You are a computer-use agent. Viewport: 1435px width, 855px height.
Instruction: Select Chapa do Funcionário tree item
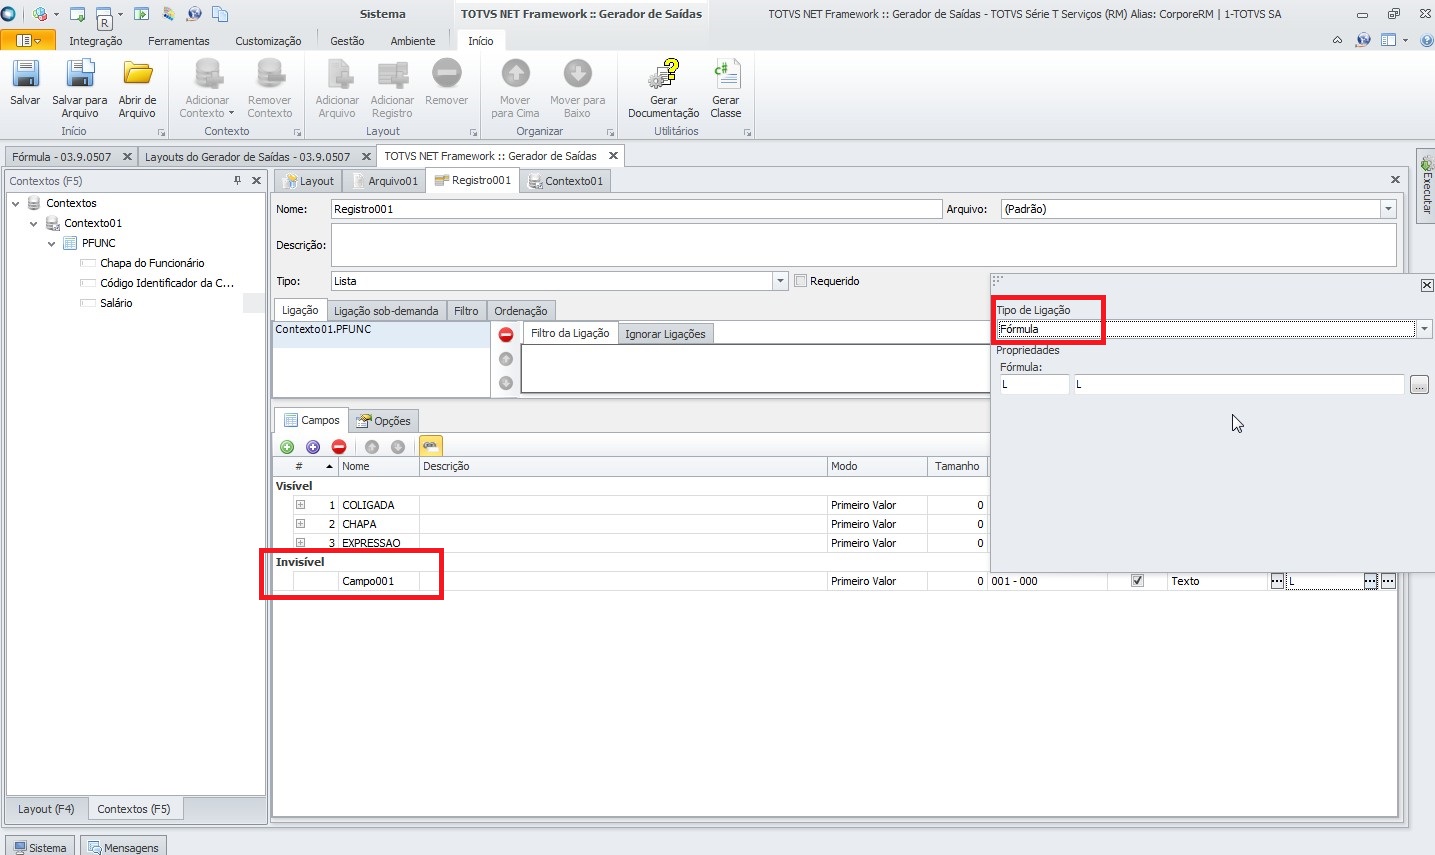coord(152,263)
